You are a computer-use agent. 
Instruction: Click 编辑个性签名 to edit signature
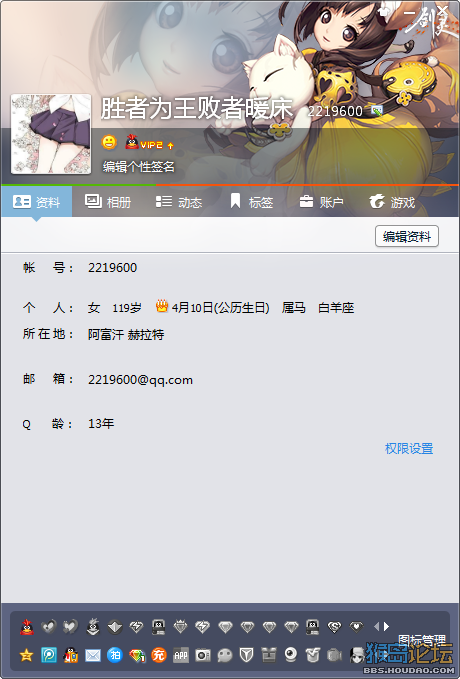pos(139,166)
